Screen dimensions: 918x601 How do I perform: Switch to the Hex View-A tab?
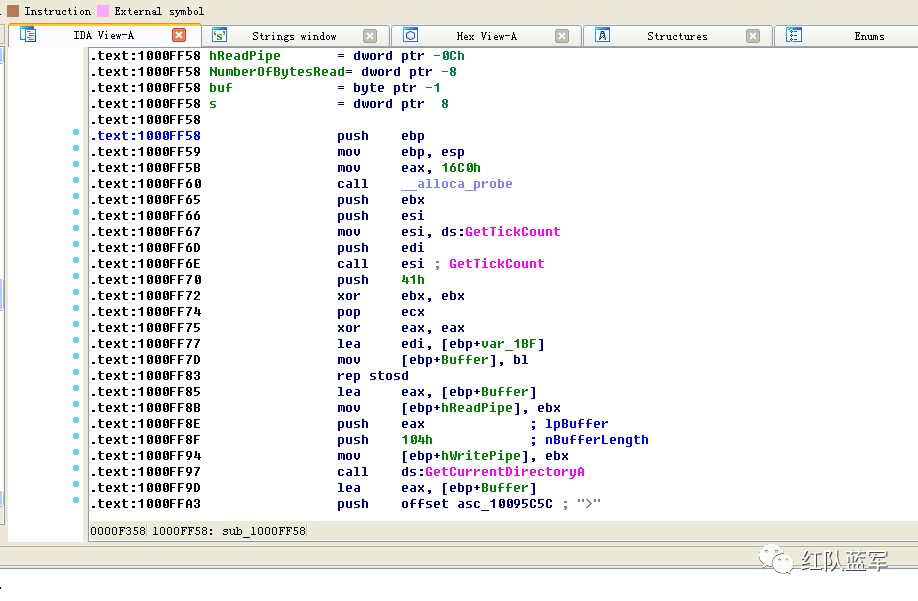[487, 36]
